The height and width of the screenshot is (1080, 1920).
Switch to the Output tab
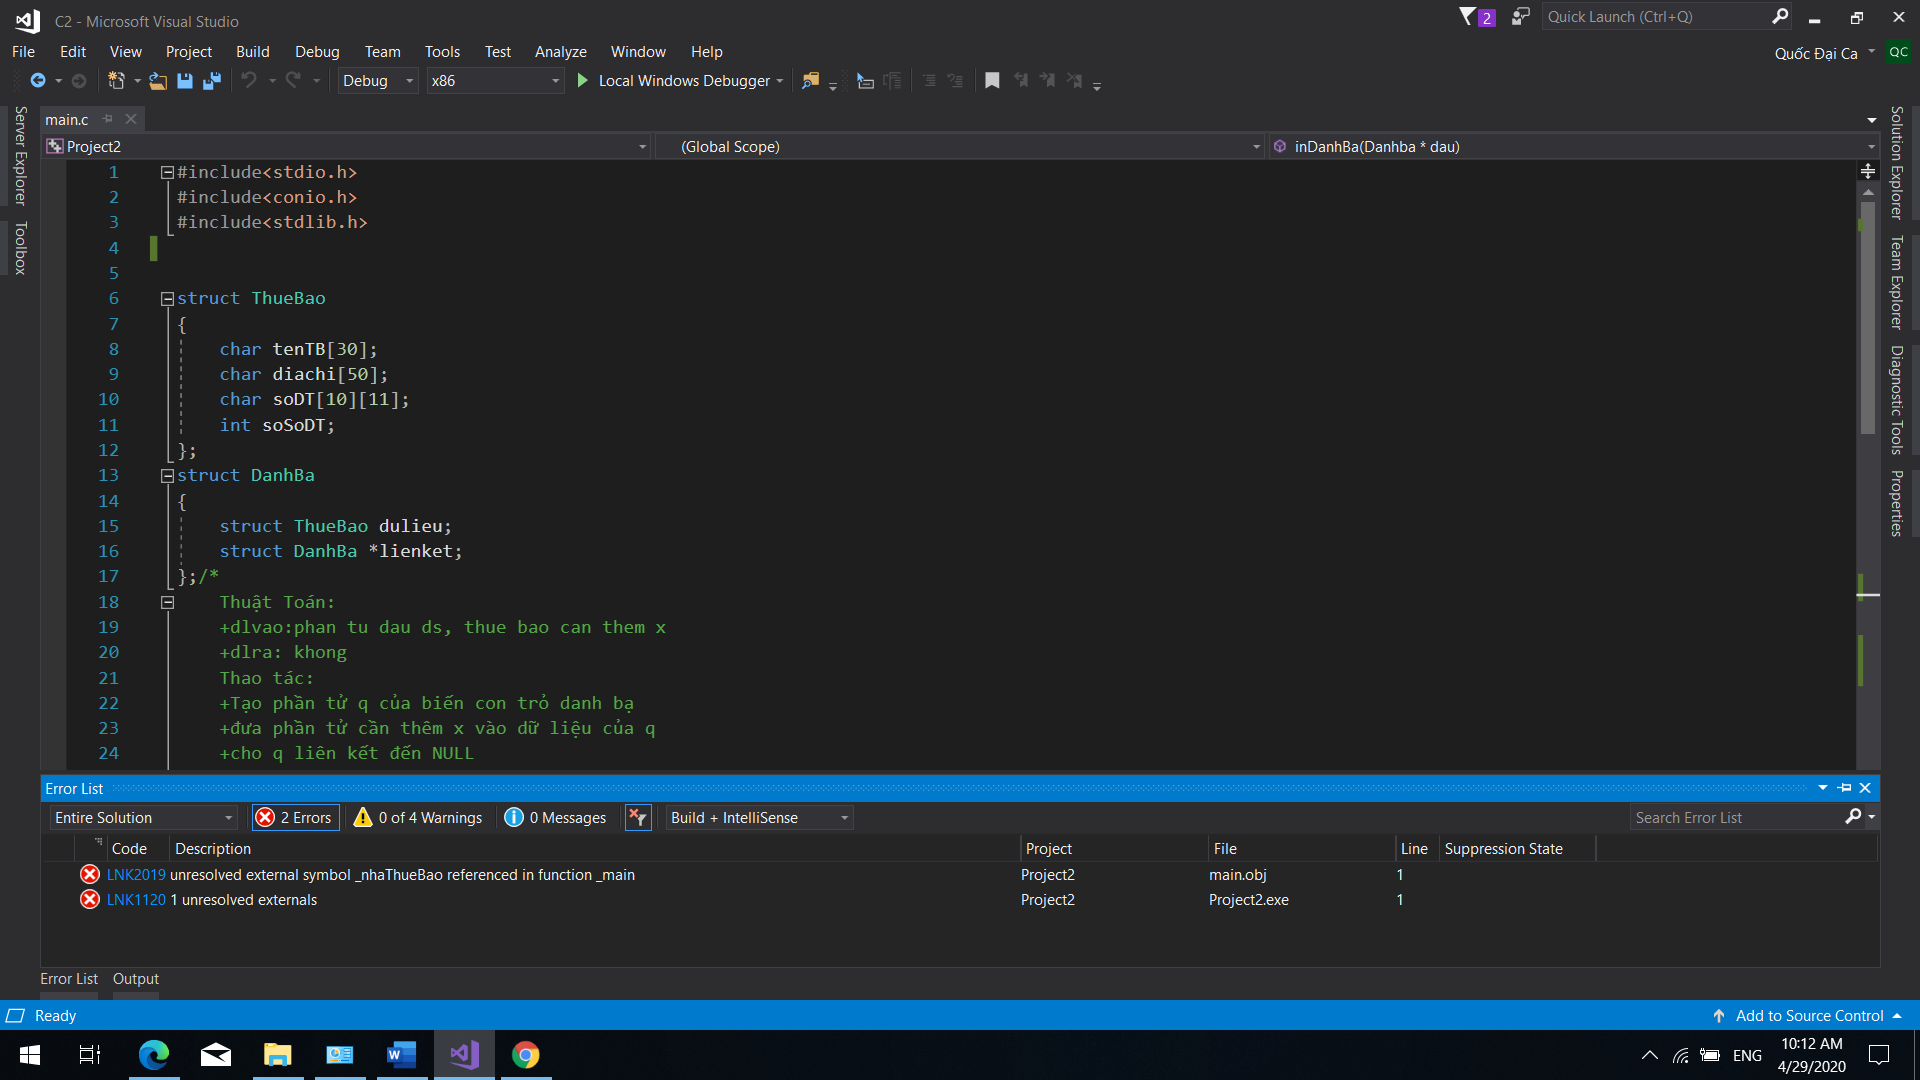coord(135,978)
